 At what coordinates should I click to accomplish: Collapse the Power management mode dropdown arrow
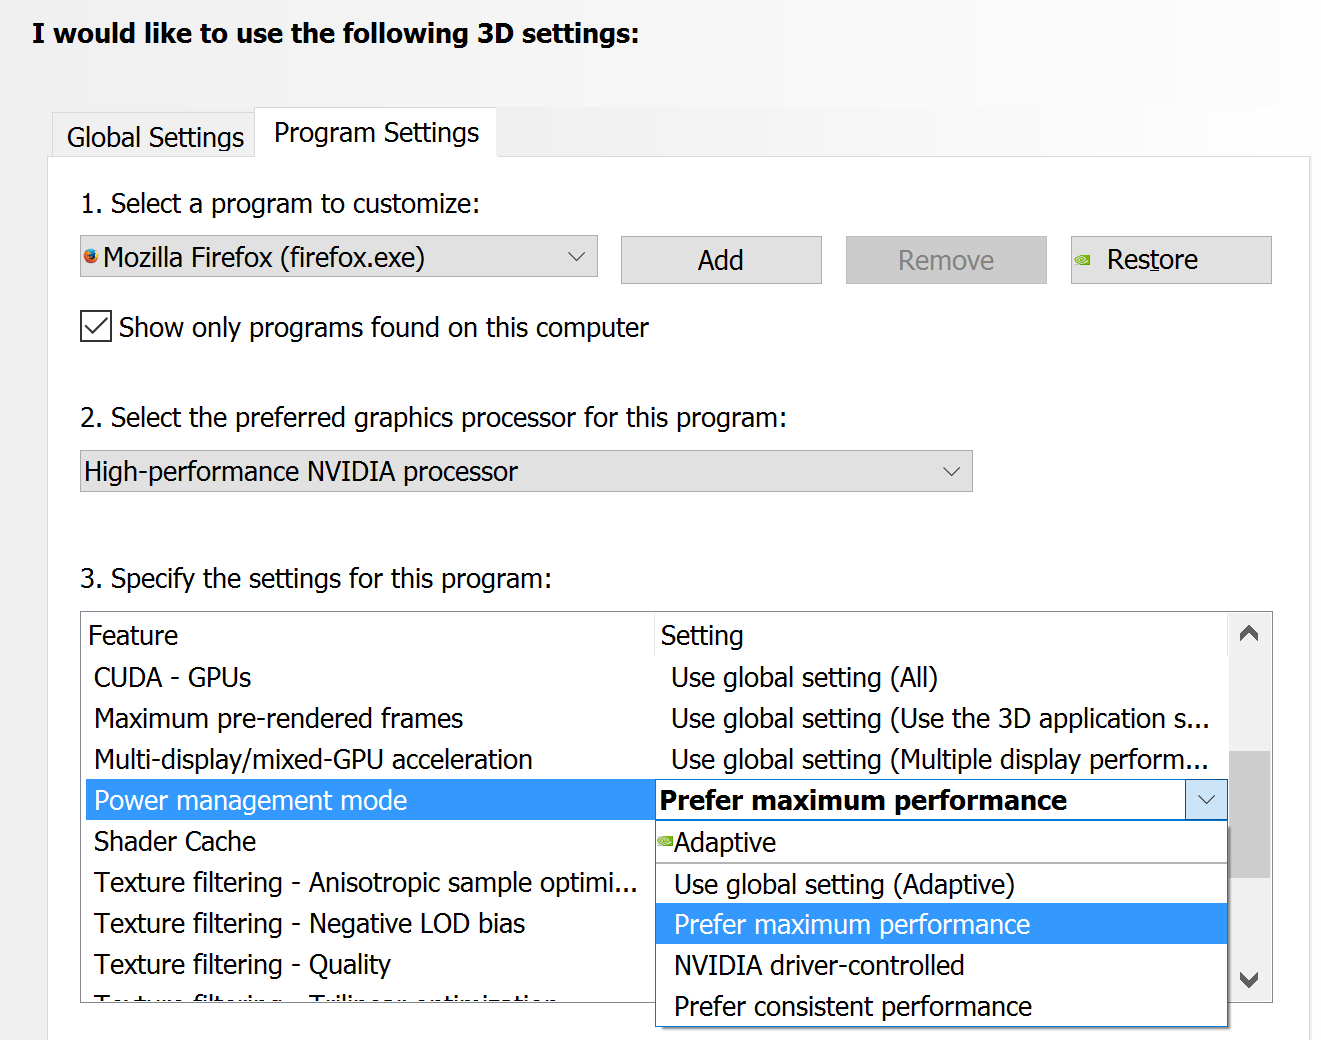pos(1206,800)
